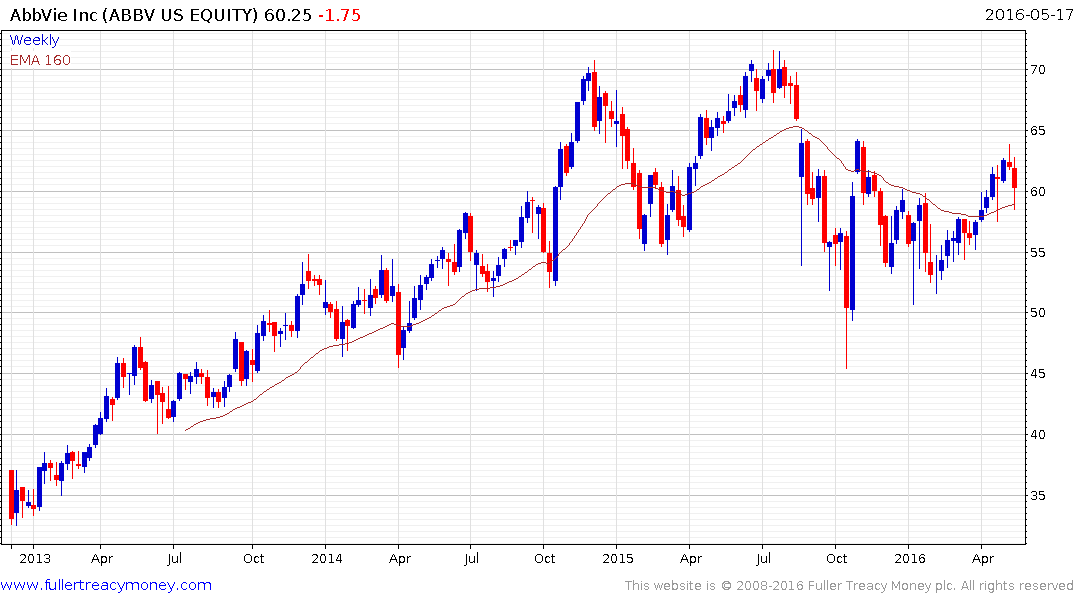Click the chart date 2016-05-17
The height and width of the screenshot is (600, 1075).
[1029, 15]
